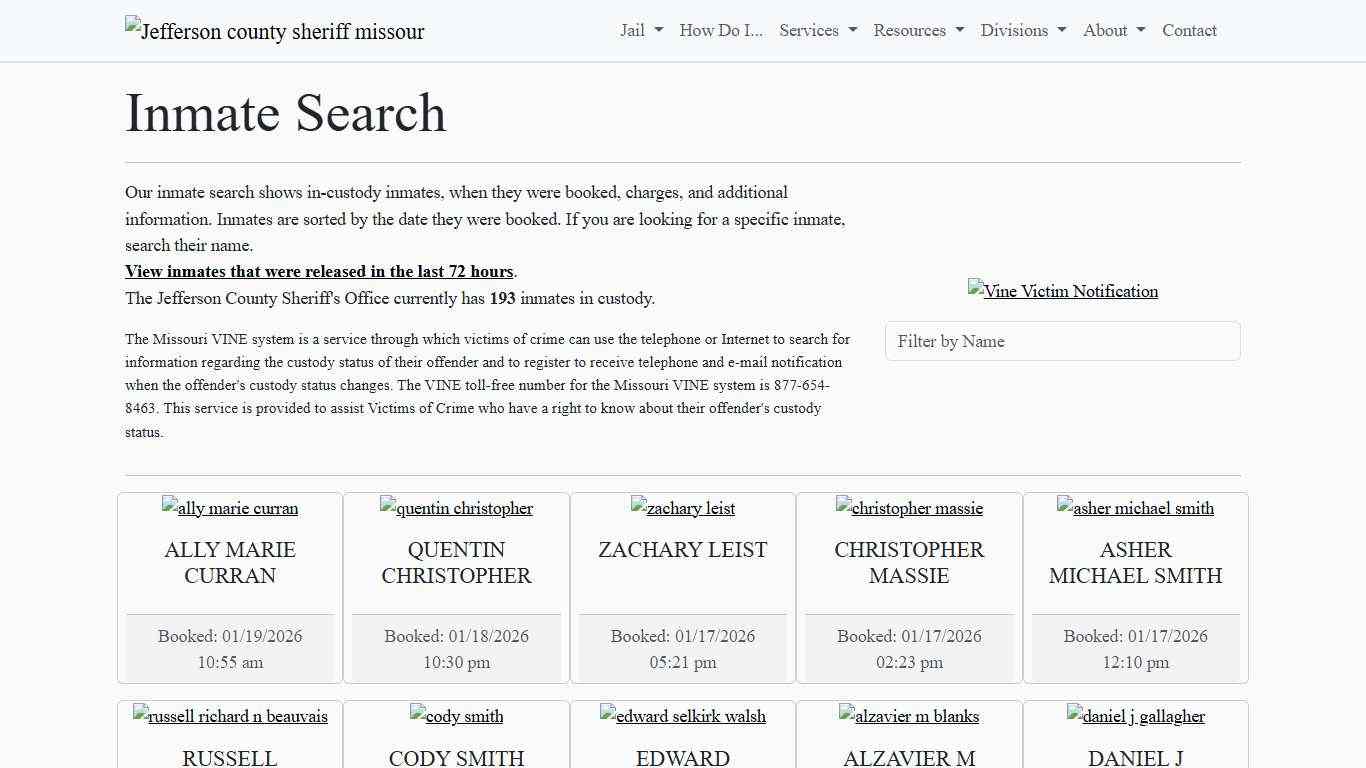Expand the About dropdown
Image resolution: width=1366 pixels, height=768 pixels.
pos(1112,31)
